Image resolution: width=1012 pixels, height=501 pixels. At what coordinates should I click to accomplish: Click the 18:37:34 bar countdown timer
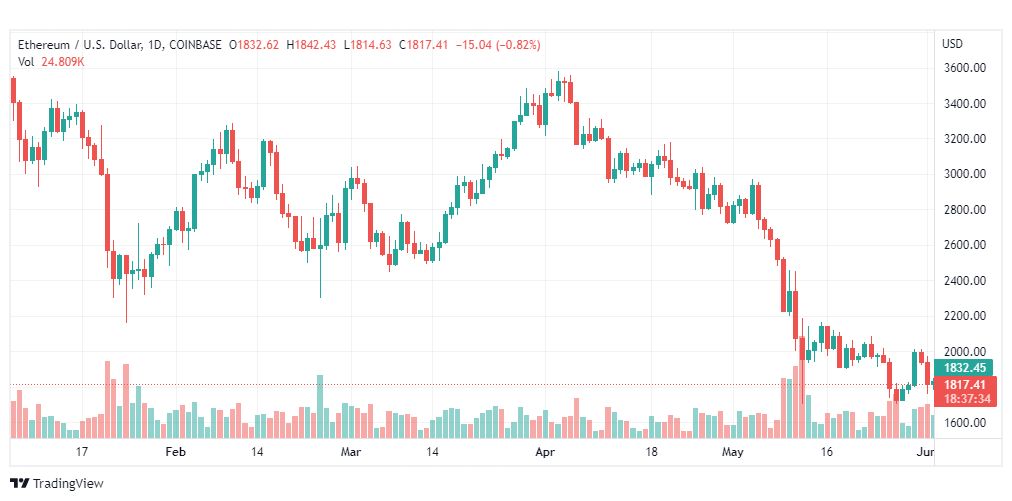pos(965,399)
